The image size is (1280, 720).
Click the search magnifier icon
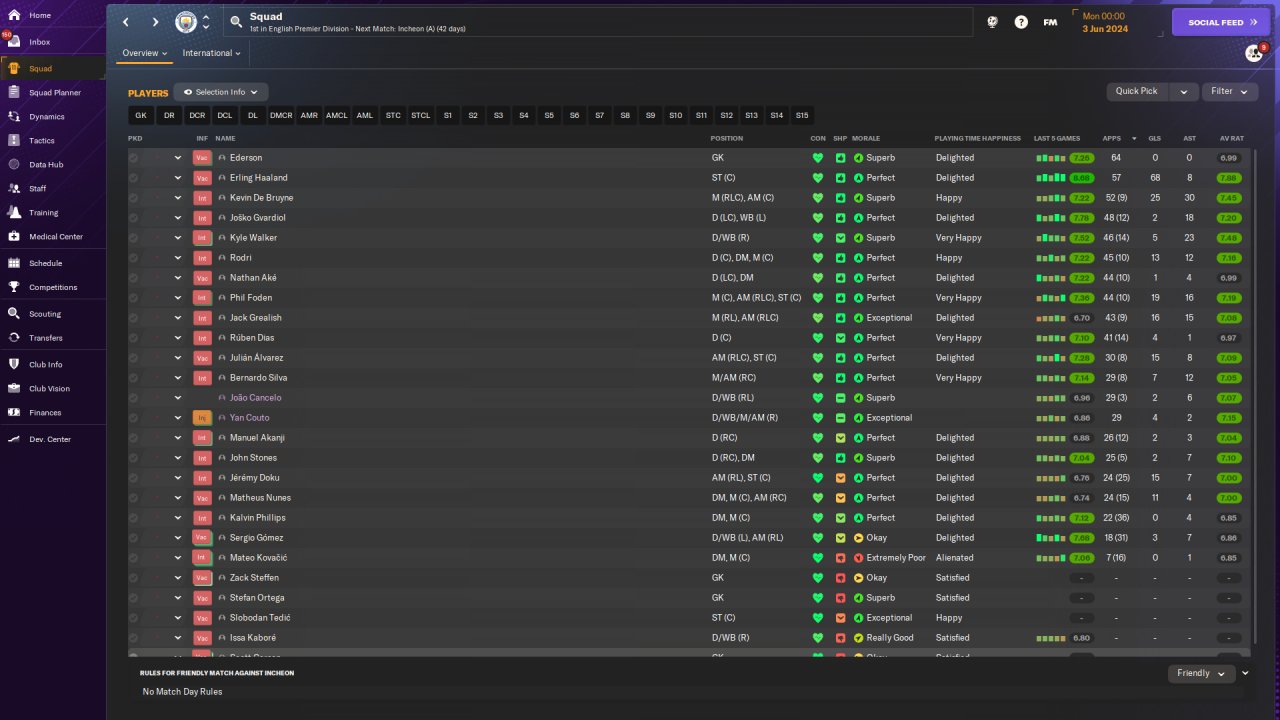[236, 21]
